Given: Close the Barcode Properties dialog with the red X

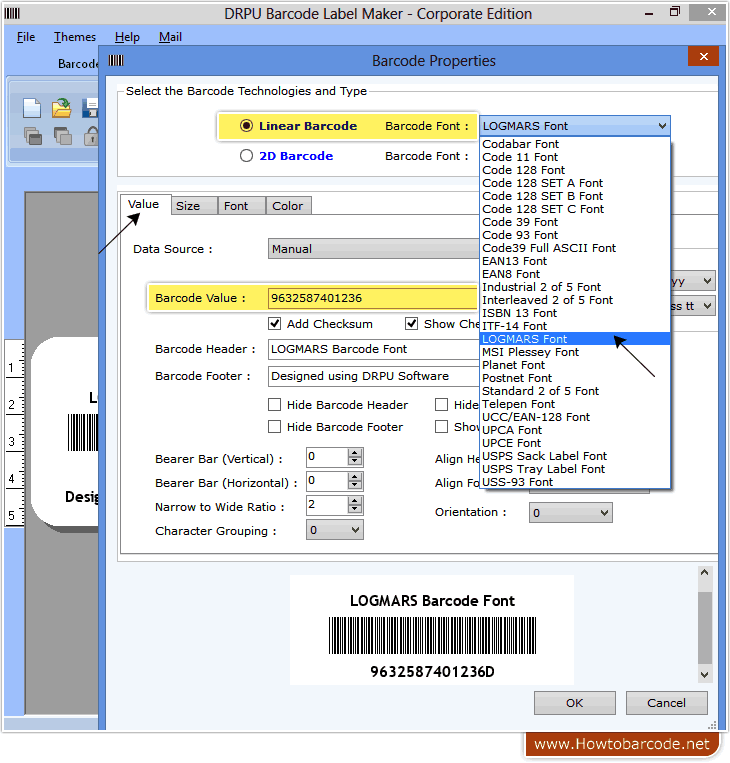Looking at the screenshot, I should pos(703,56).
